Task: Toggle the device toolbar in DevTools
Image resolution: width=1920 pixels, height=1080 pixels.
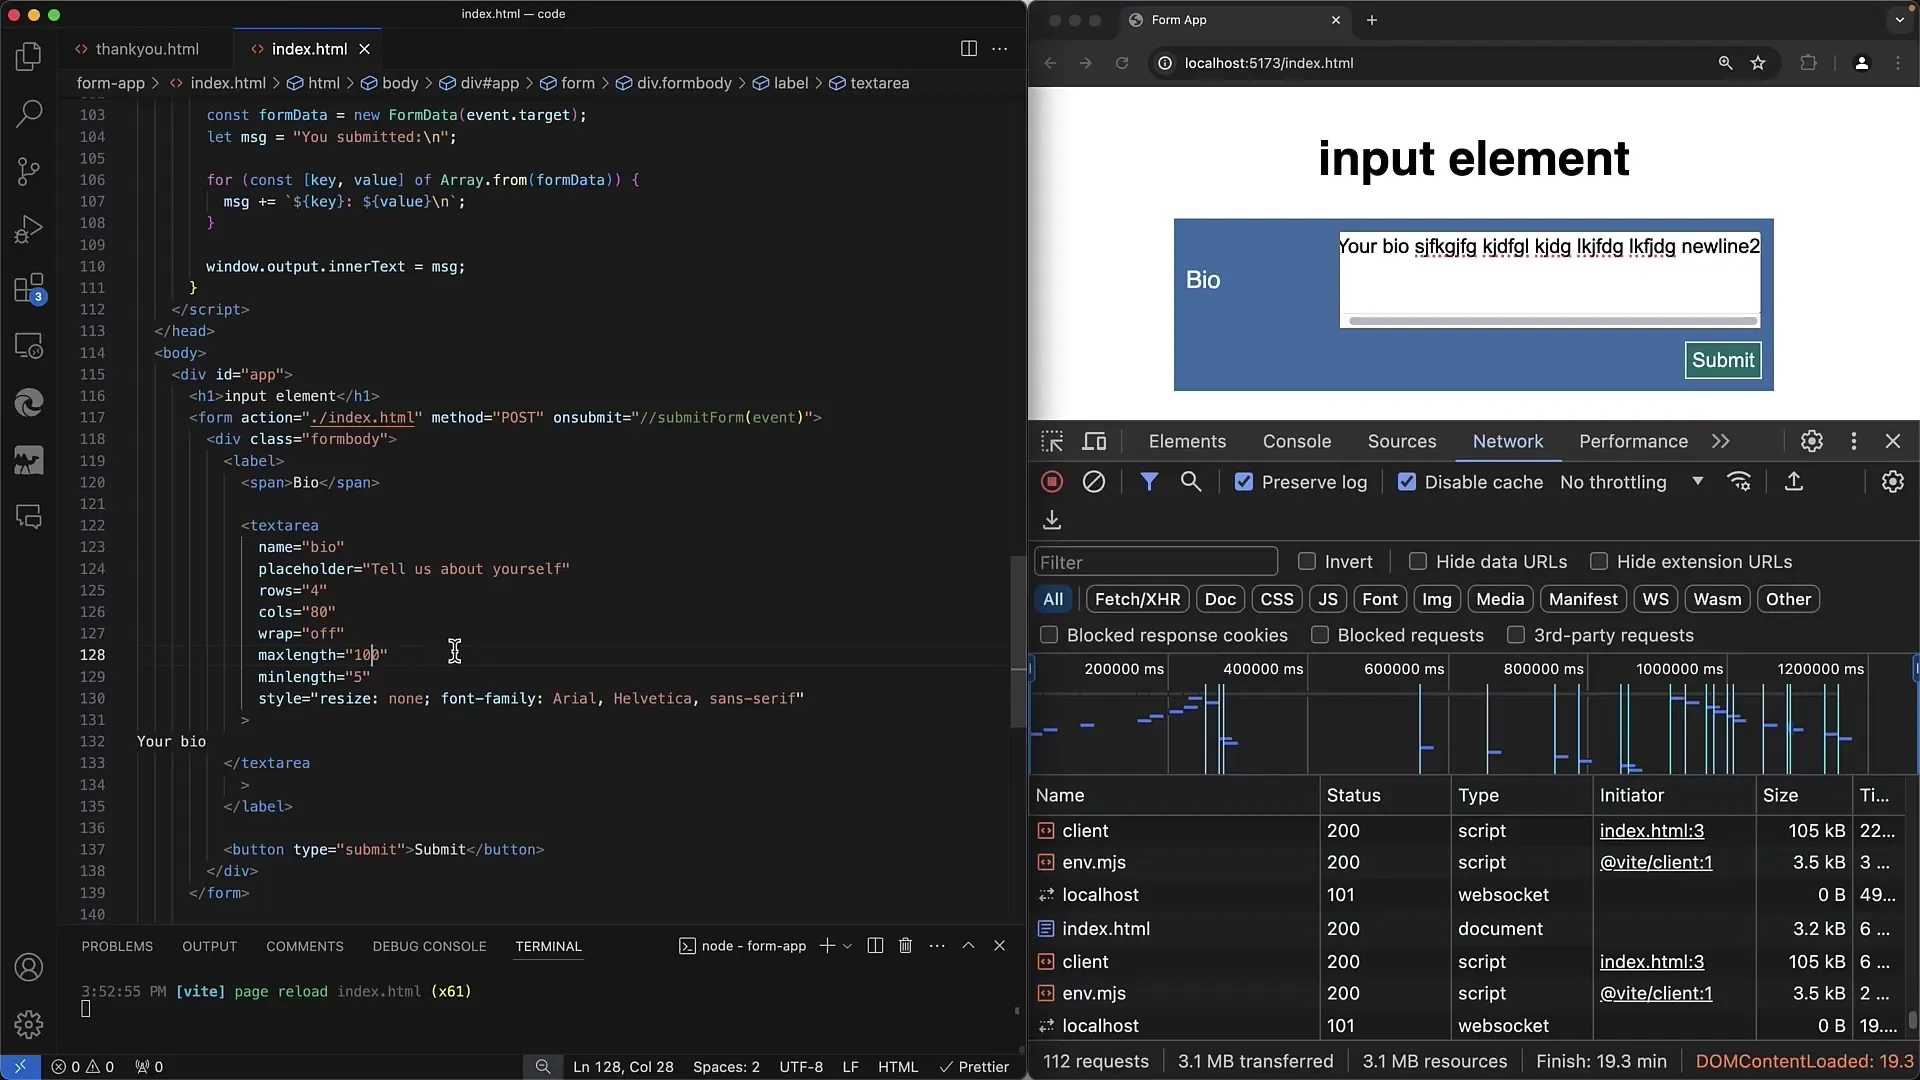Action: pos(1095,441)
